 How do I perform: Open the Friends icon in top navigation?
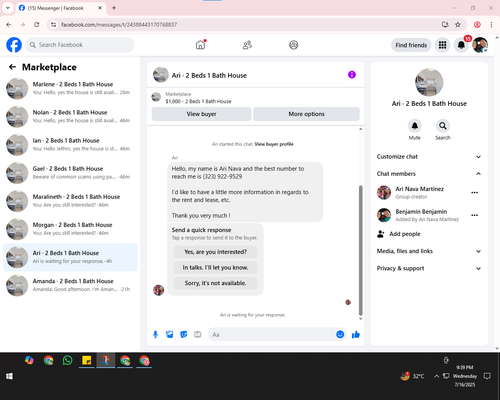[x=247, y=45]
